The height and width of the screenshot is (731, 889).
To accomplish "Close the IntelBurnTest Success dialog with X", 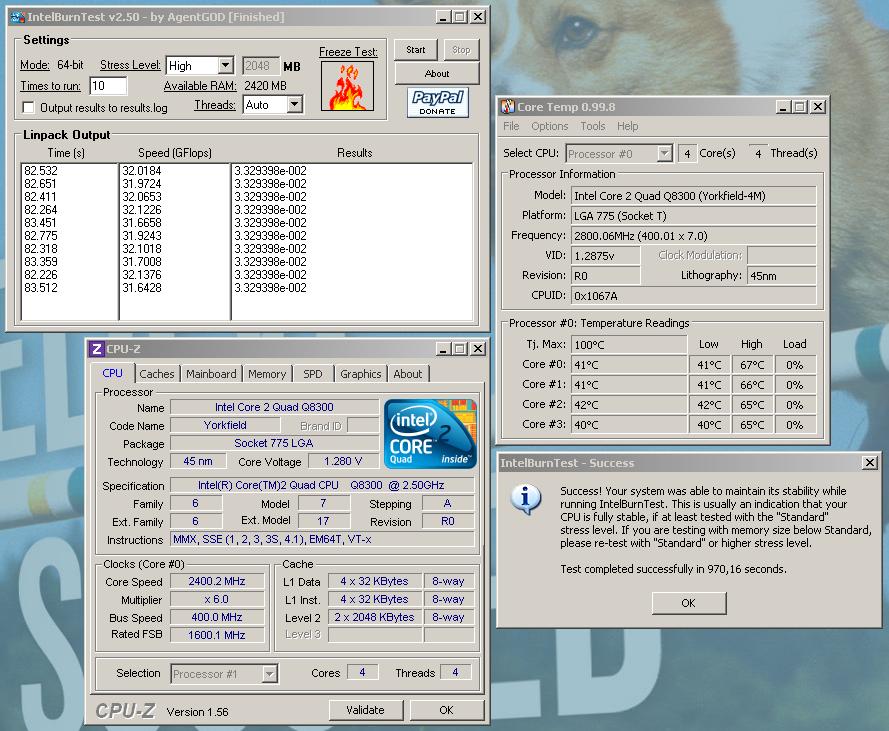I will point(870,463).
